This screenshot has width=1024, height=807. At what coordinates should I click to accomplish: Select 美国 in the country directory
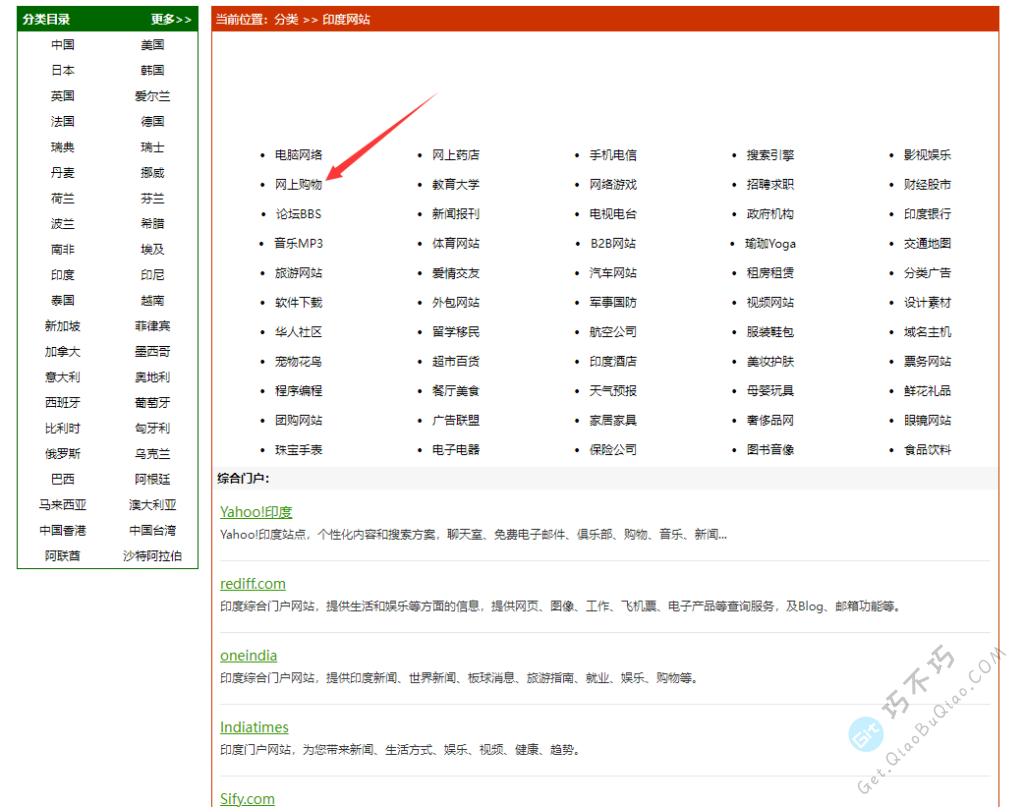tap(152, 45)
